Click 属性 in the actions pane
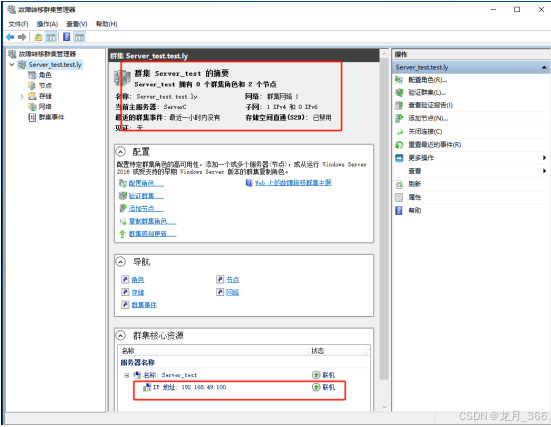 tap(415, 197)
